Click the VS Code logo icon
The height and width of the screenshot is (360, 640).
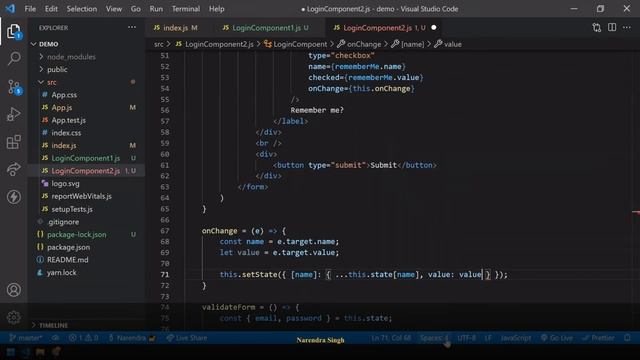(x=10, y=9)
